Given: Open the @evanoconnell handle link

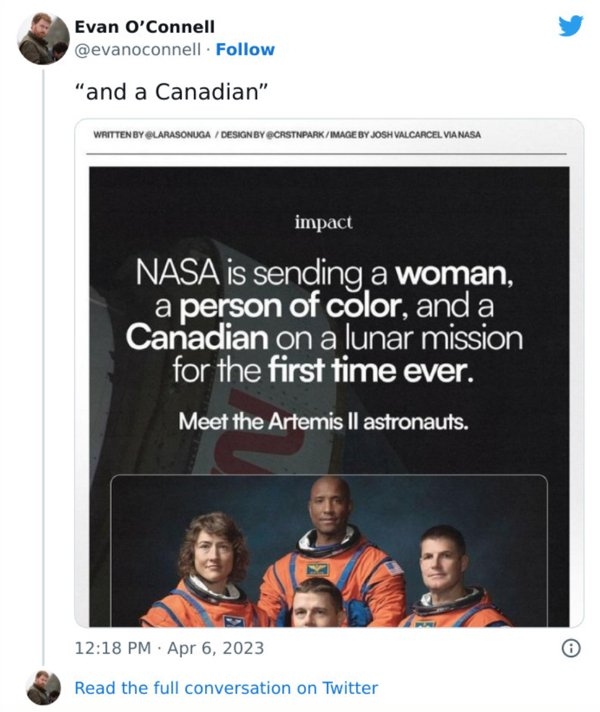Looking at the screenshot, I should pyautogui.click(x=137, y=49).
